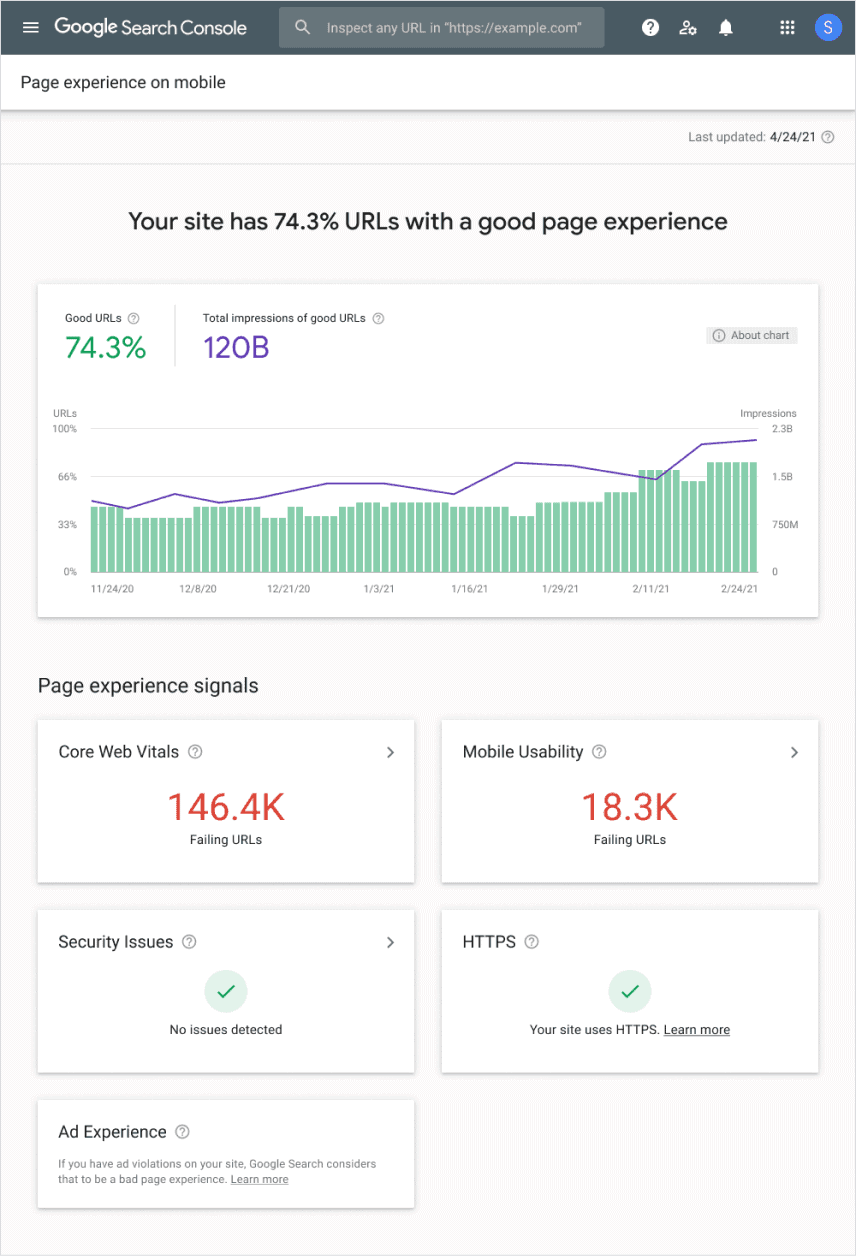Viewport: 856px width, 1256px height.
Task: Click the user permissions icon in header
Action: tap(688, 27)
